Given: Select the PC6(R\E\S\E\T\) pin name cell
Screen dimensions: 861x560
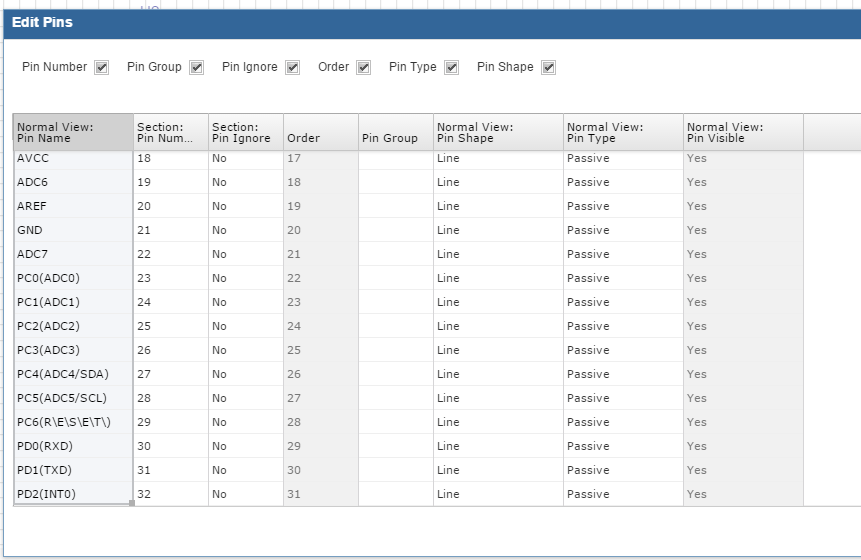Looking at the screenshot, I should click(73, 422).
